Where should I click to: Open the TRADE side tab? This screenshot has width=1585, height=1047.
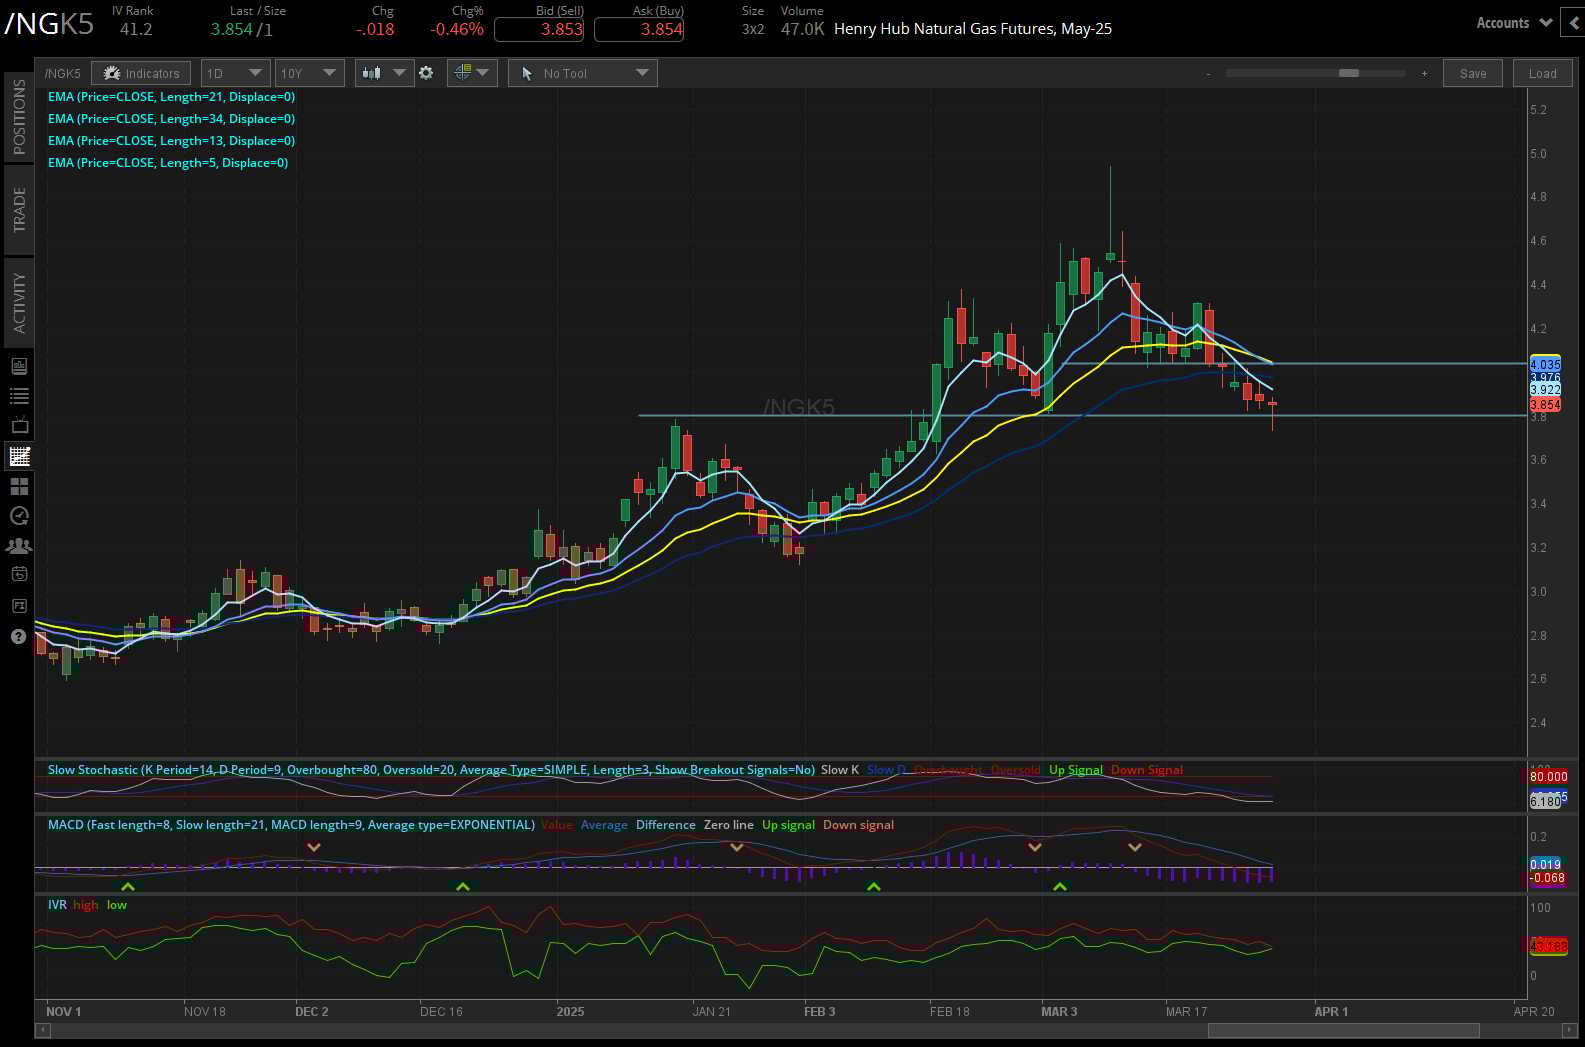(x=19, y=209)
